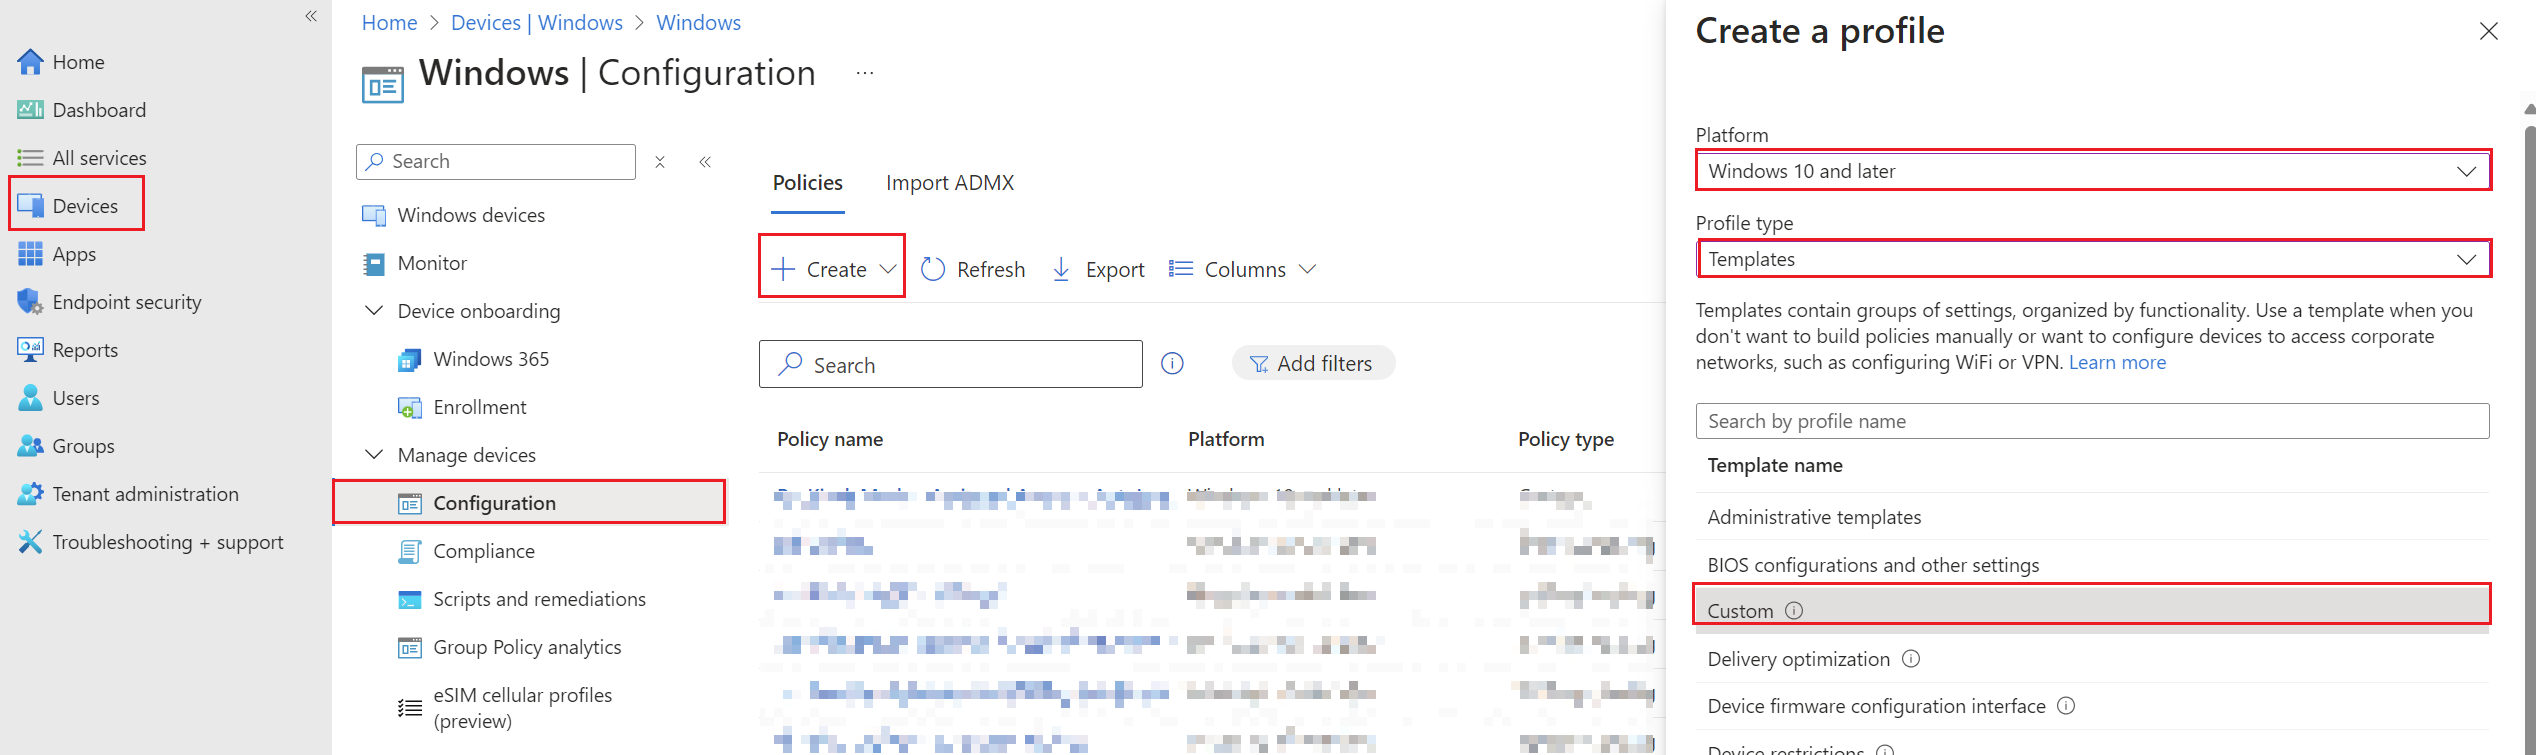Switch to the Import ADMX tab

tap(949, 183)
